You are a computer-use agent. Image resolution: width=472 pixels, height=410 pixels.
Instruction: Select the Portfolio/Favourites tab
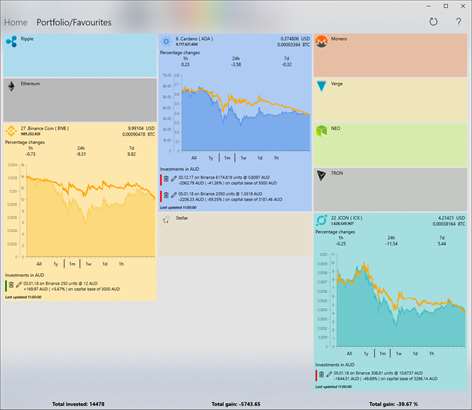[x=74, y=22]
